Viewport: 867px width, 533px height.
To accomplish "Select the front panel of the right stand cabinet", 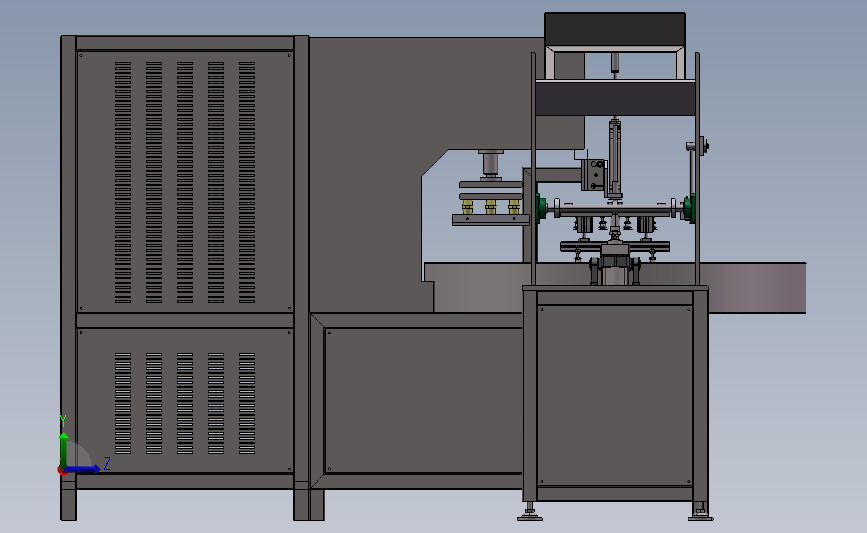I will (615, 396).
